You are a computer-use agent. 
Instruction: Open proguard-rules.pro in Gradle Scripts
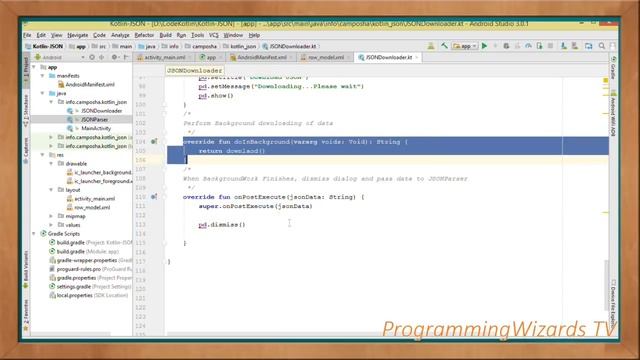click(x=78, y=269)
